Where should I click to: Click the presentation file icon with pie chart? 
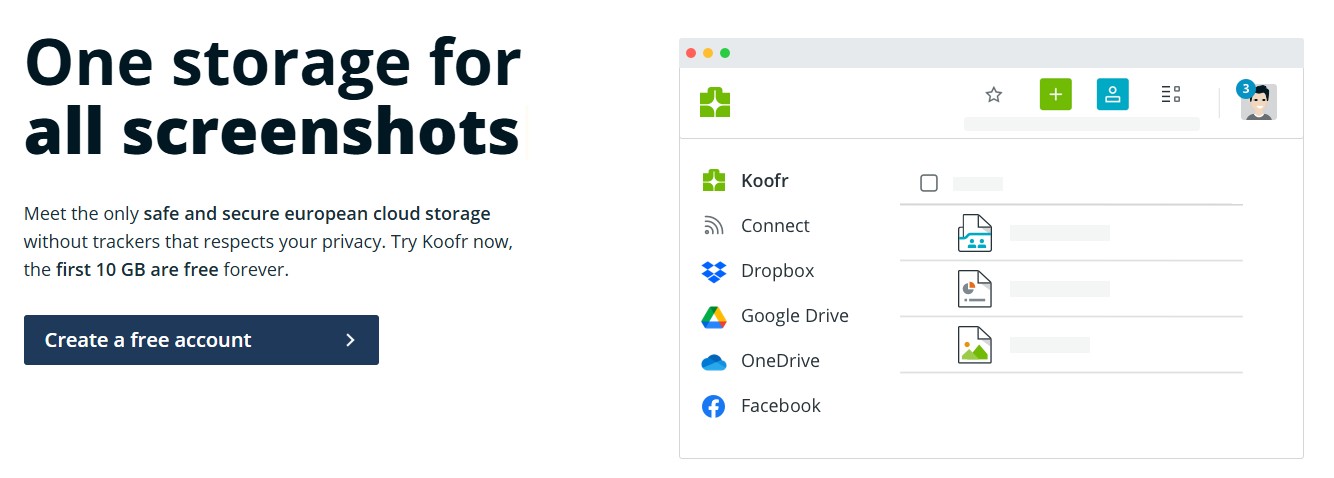click(x=974, y=289)
